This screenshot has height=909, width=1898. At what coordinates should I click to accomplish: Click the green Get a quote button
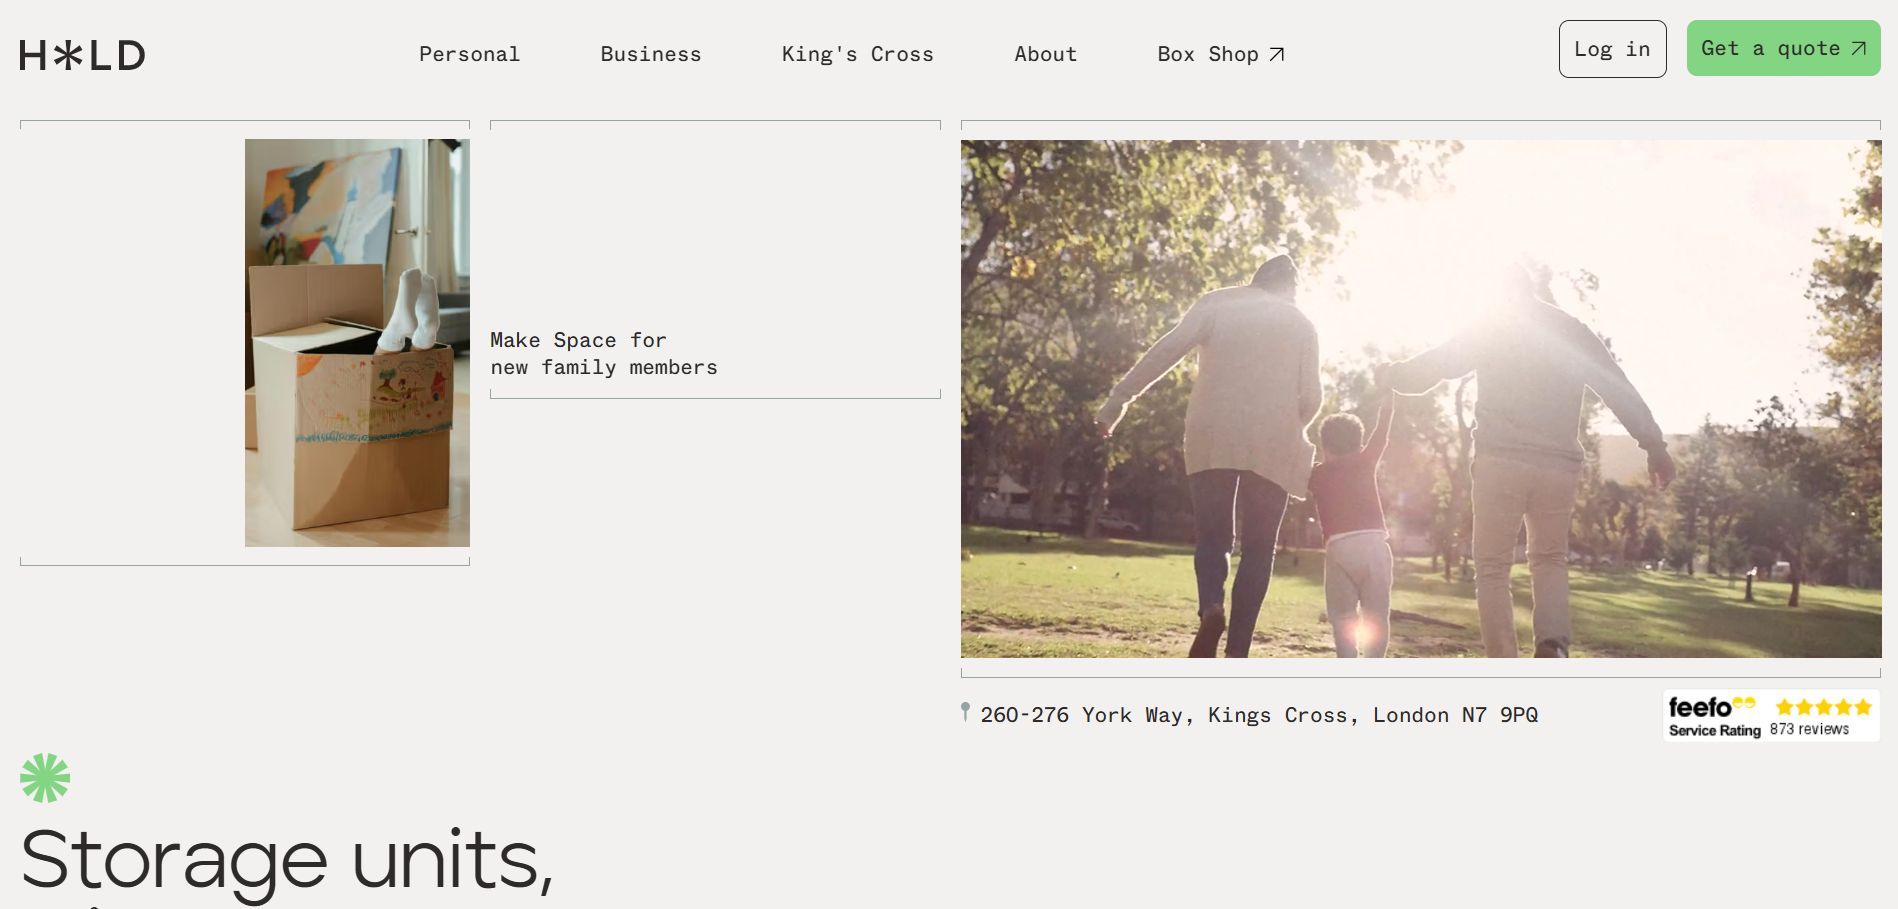pos(1770,48)
